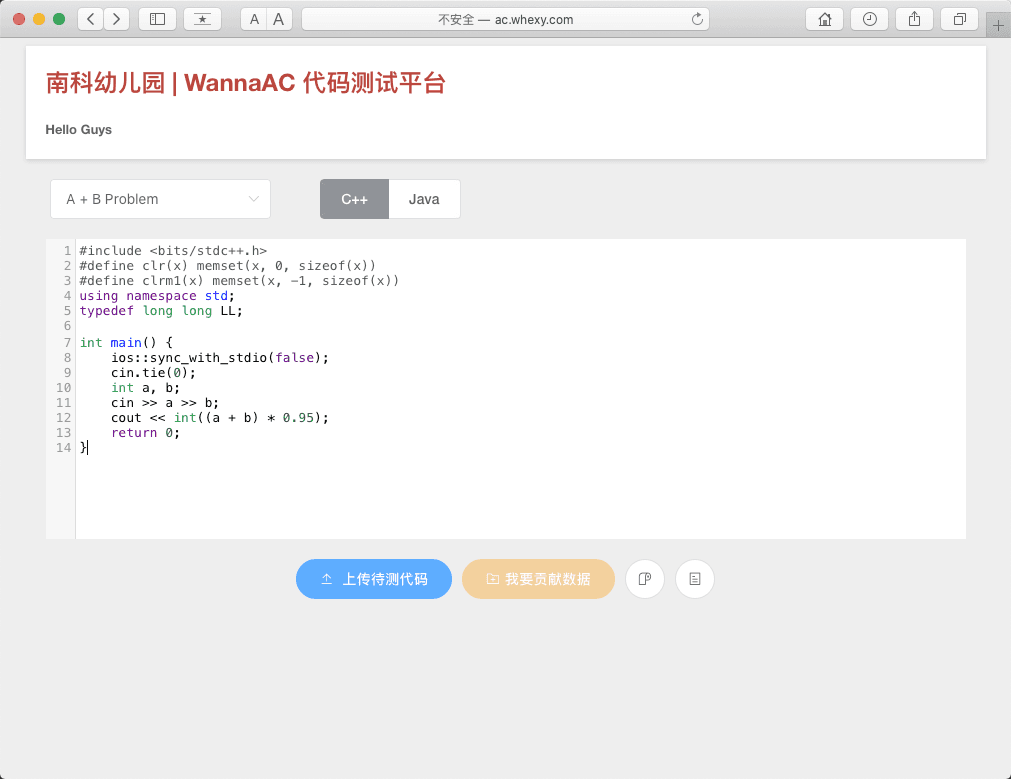Go back to the previous page

(91, 19)
